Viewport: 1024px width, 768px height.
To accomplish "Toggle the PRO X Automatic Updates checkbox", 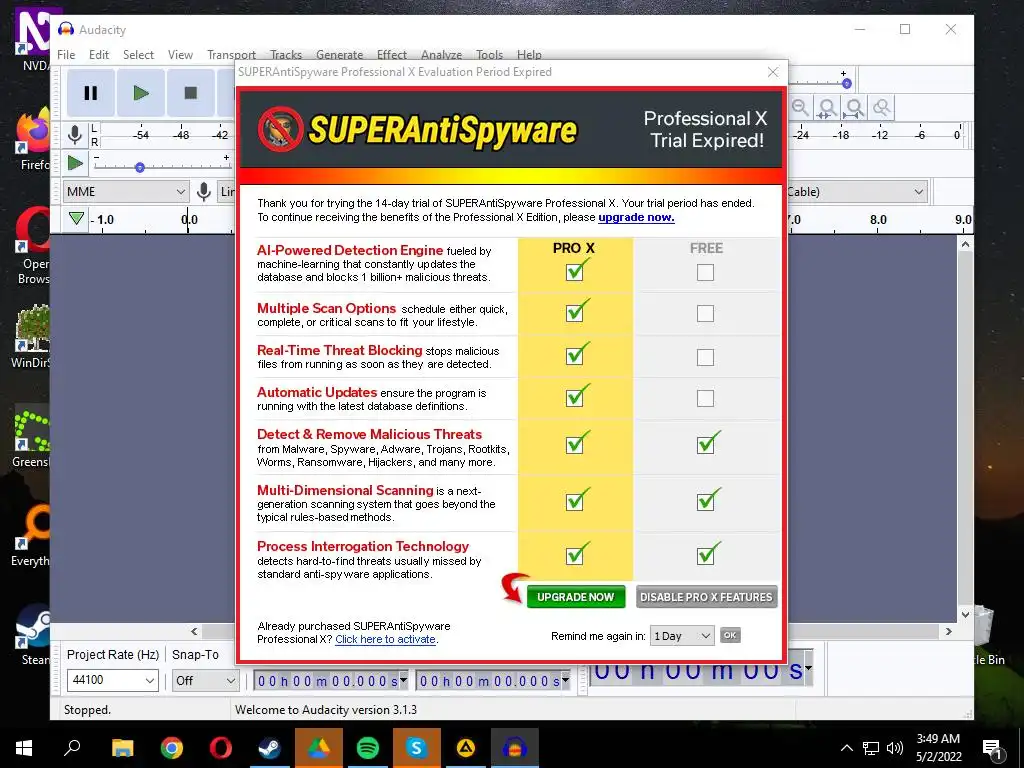I will tap(575, 398).
